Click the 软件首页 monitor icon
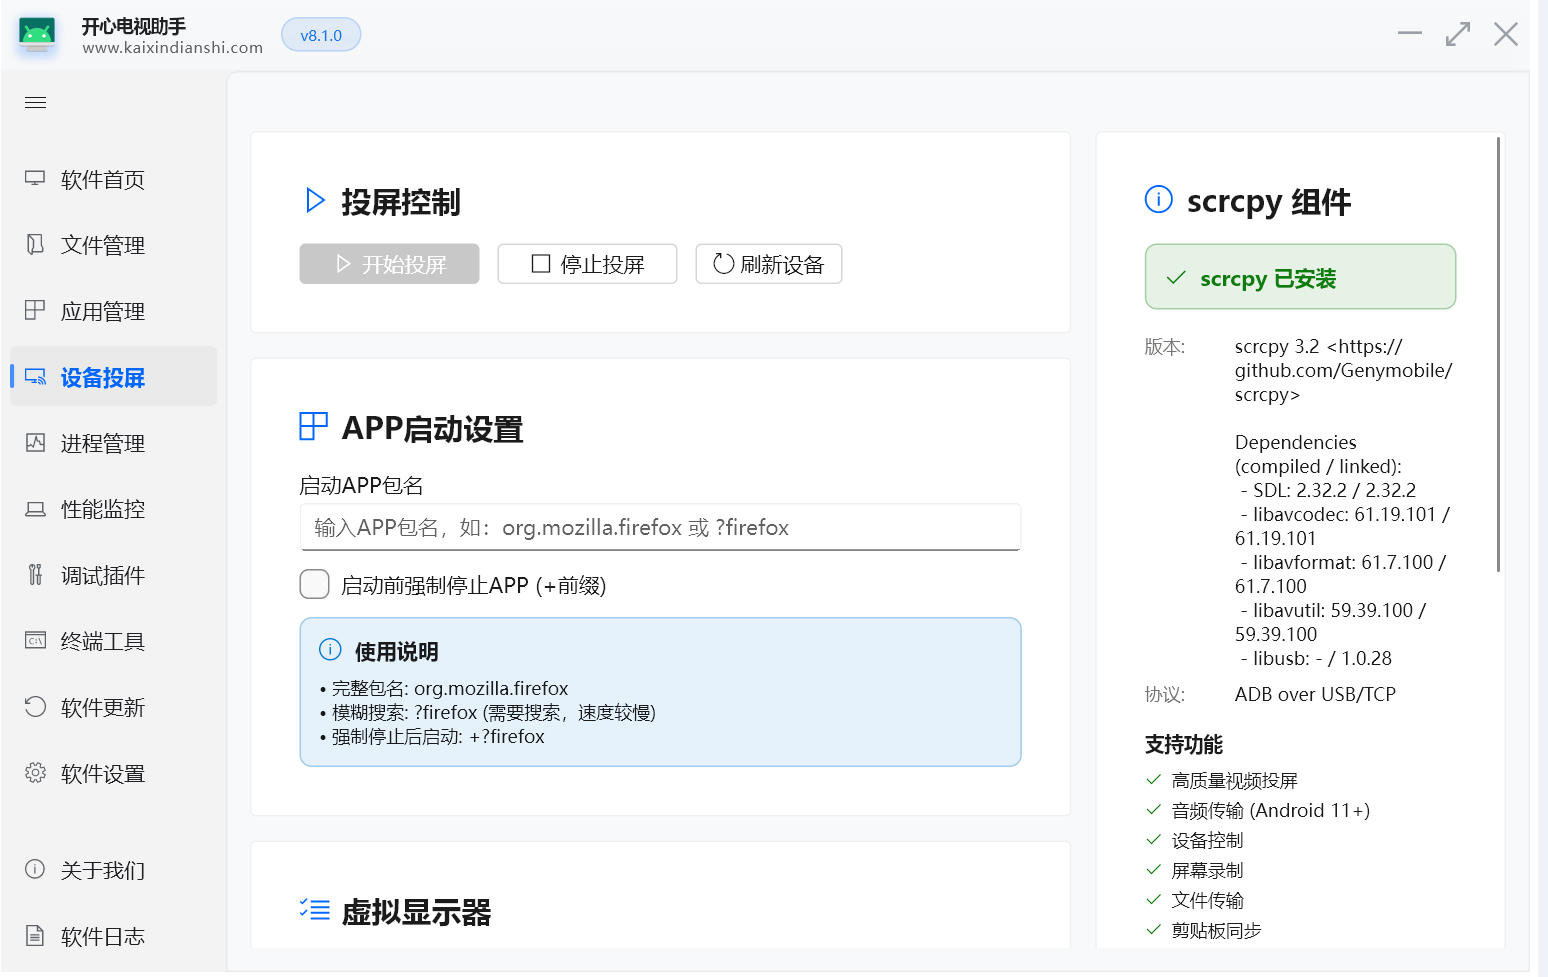 point(35,179)
